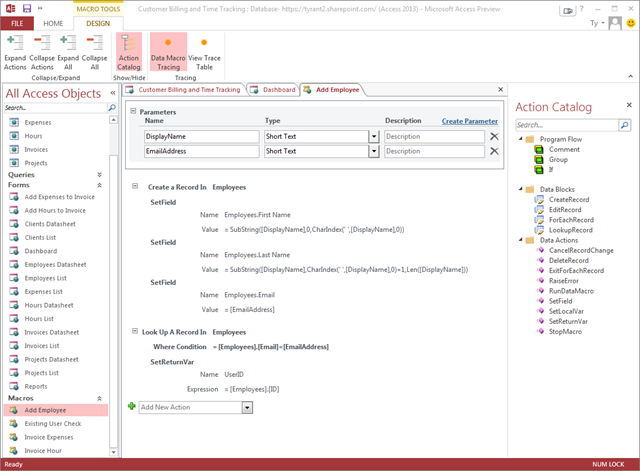The width and height of the screenshot is (640, 471).
Task: Delete the DisplayName parameter with its X icon
Action: [x=494, y=136]
